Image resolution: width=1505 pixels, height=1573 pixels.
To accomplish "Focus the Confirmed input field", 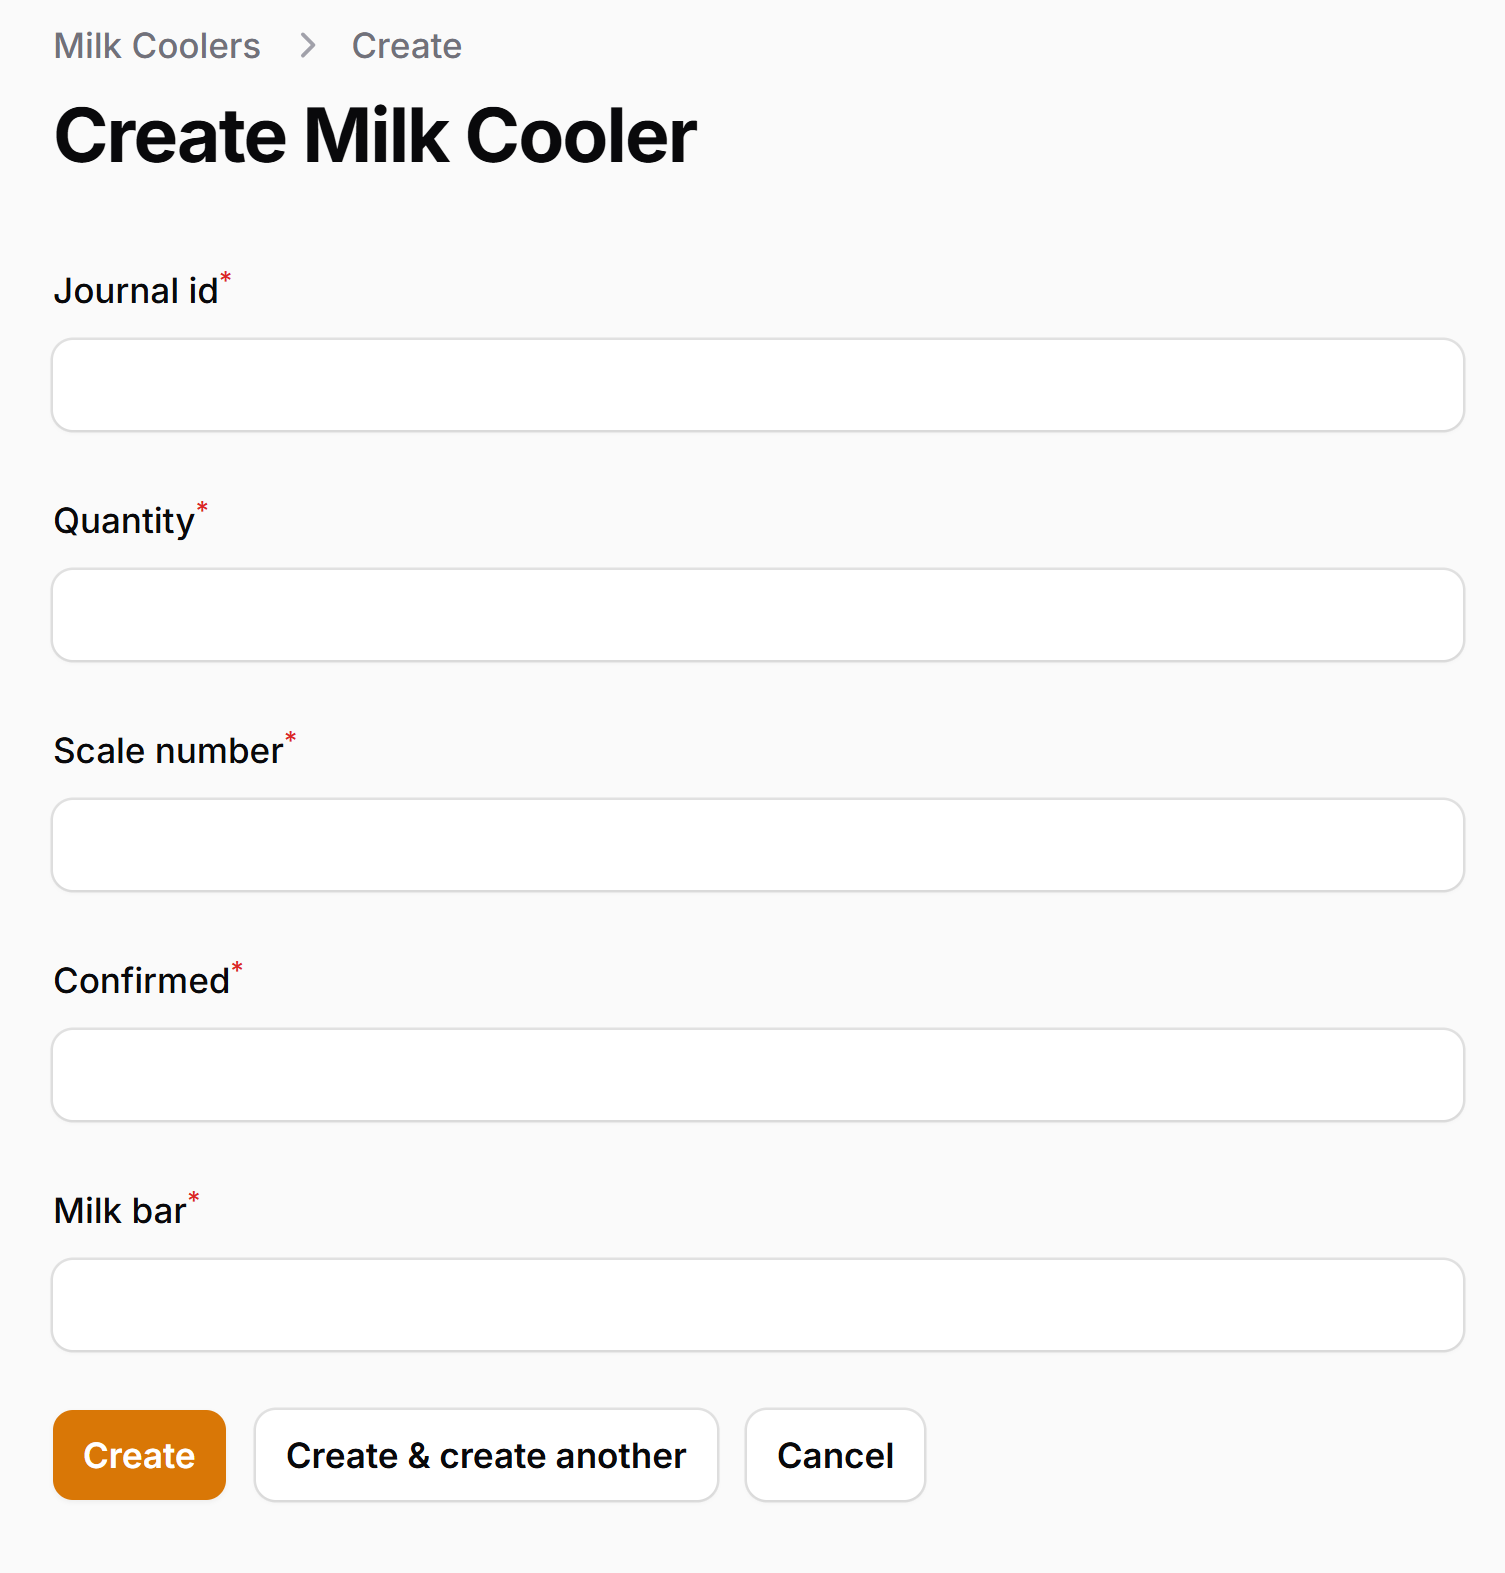I will pos(757,1075).
